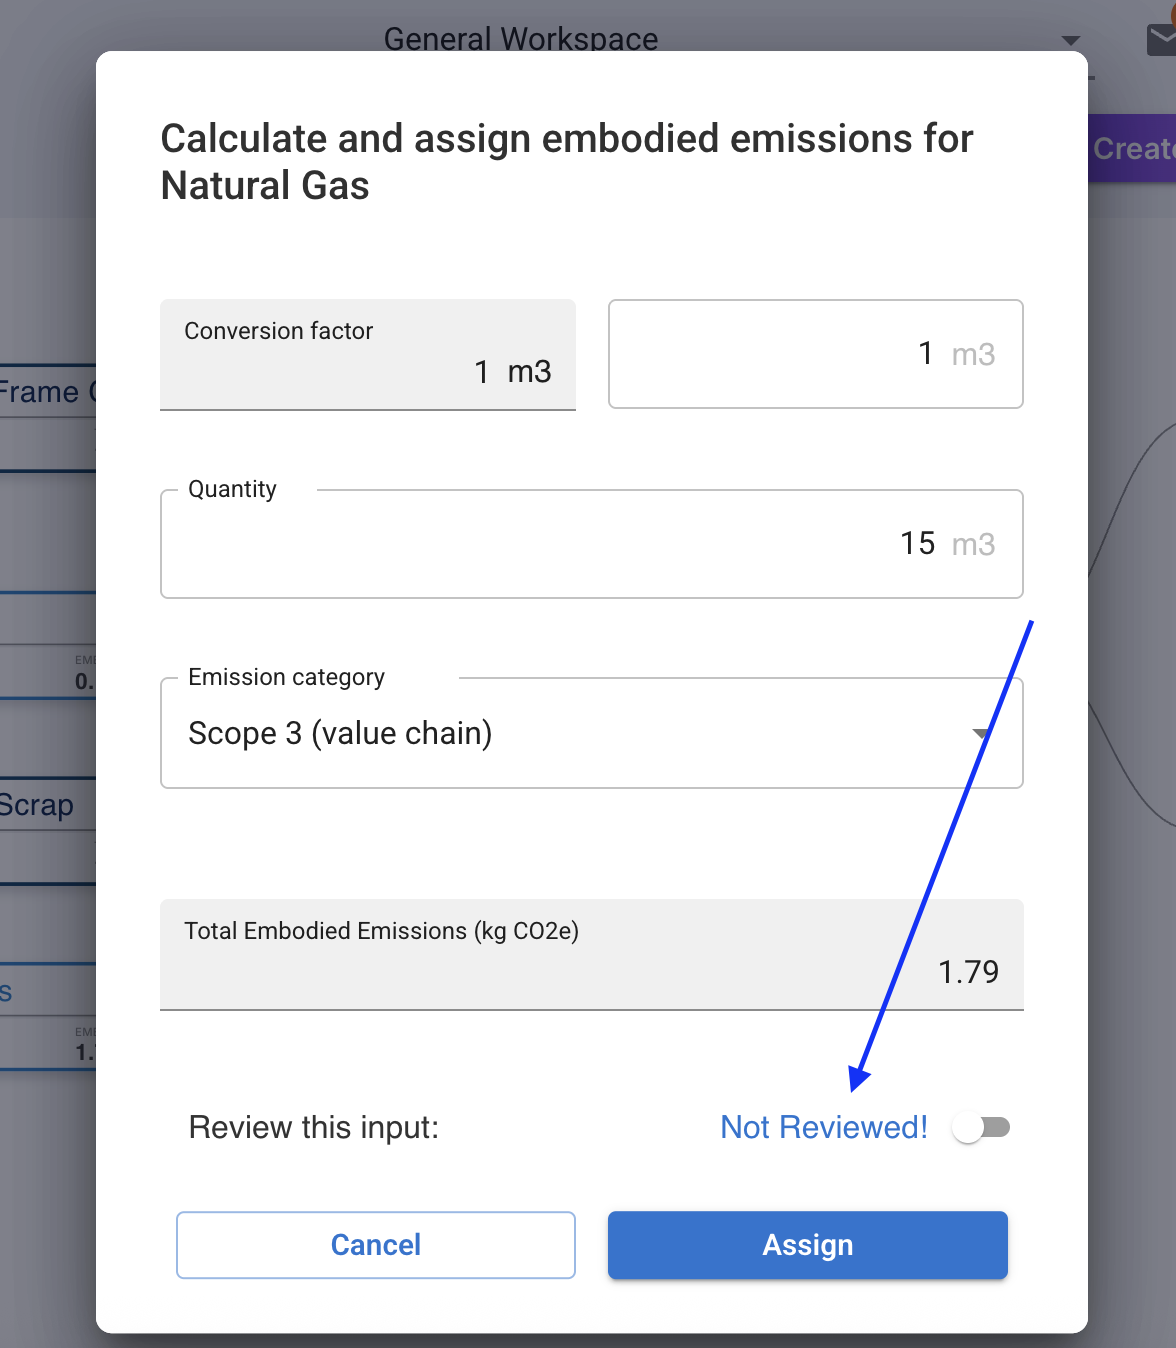Screen dimensions: 1176x1348
Task: Focus the conversion value input showing 1 m3
Action: pos(815,354)
